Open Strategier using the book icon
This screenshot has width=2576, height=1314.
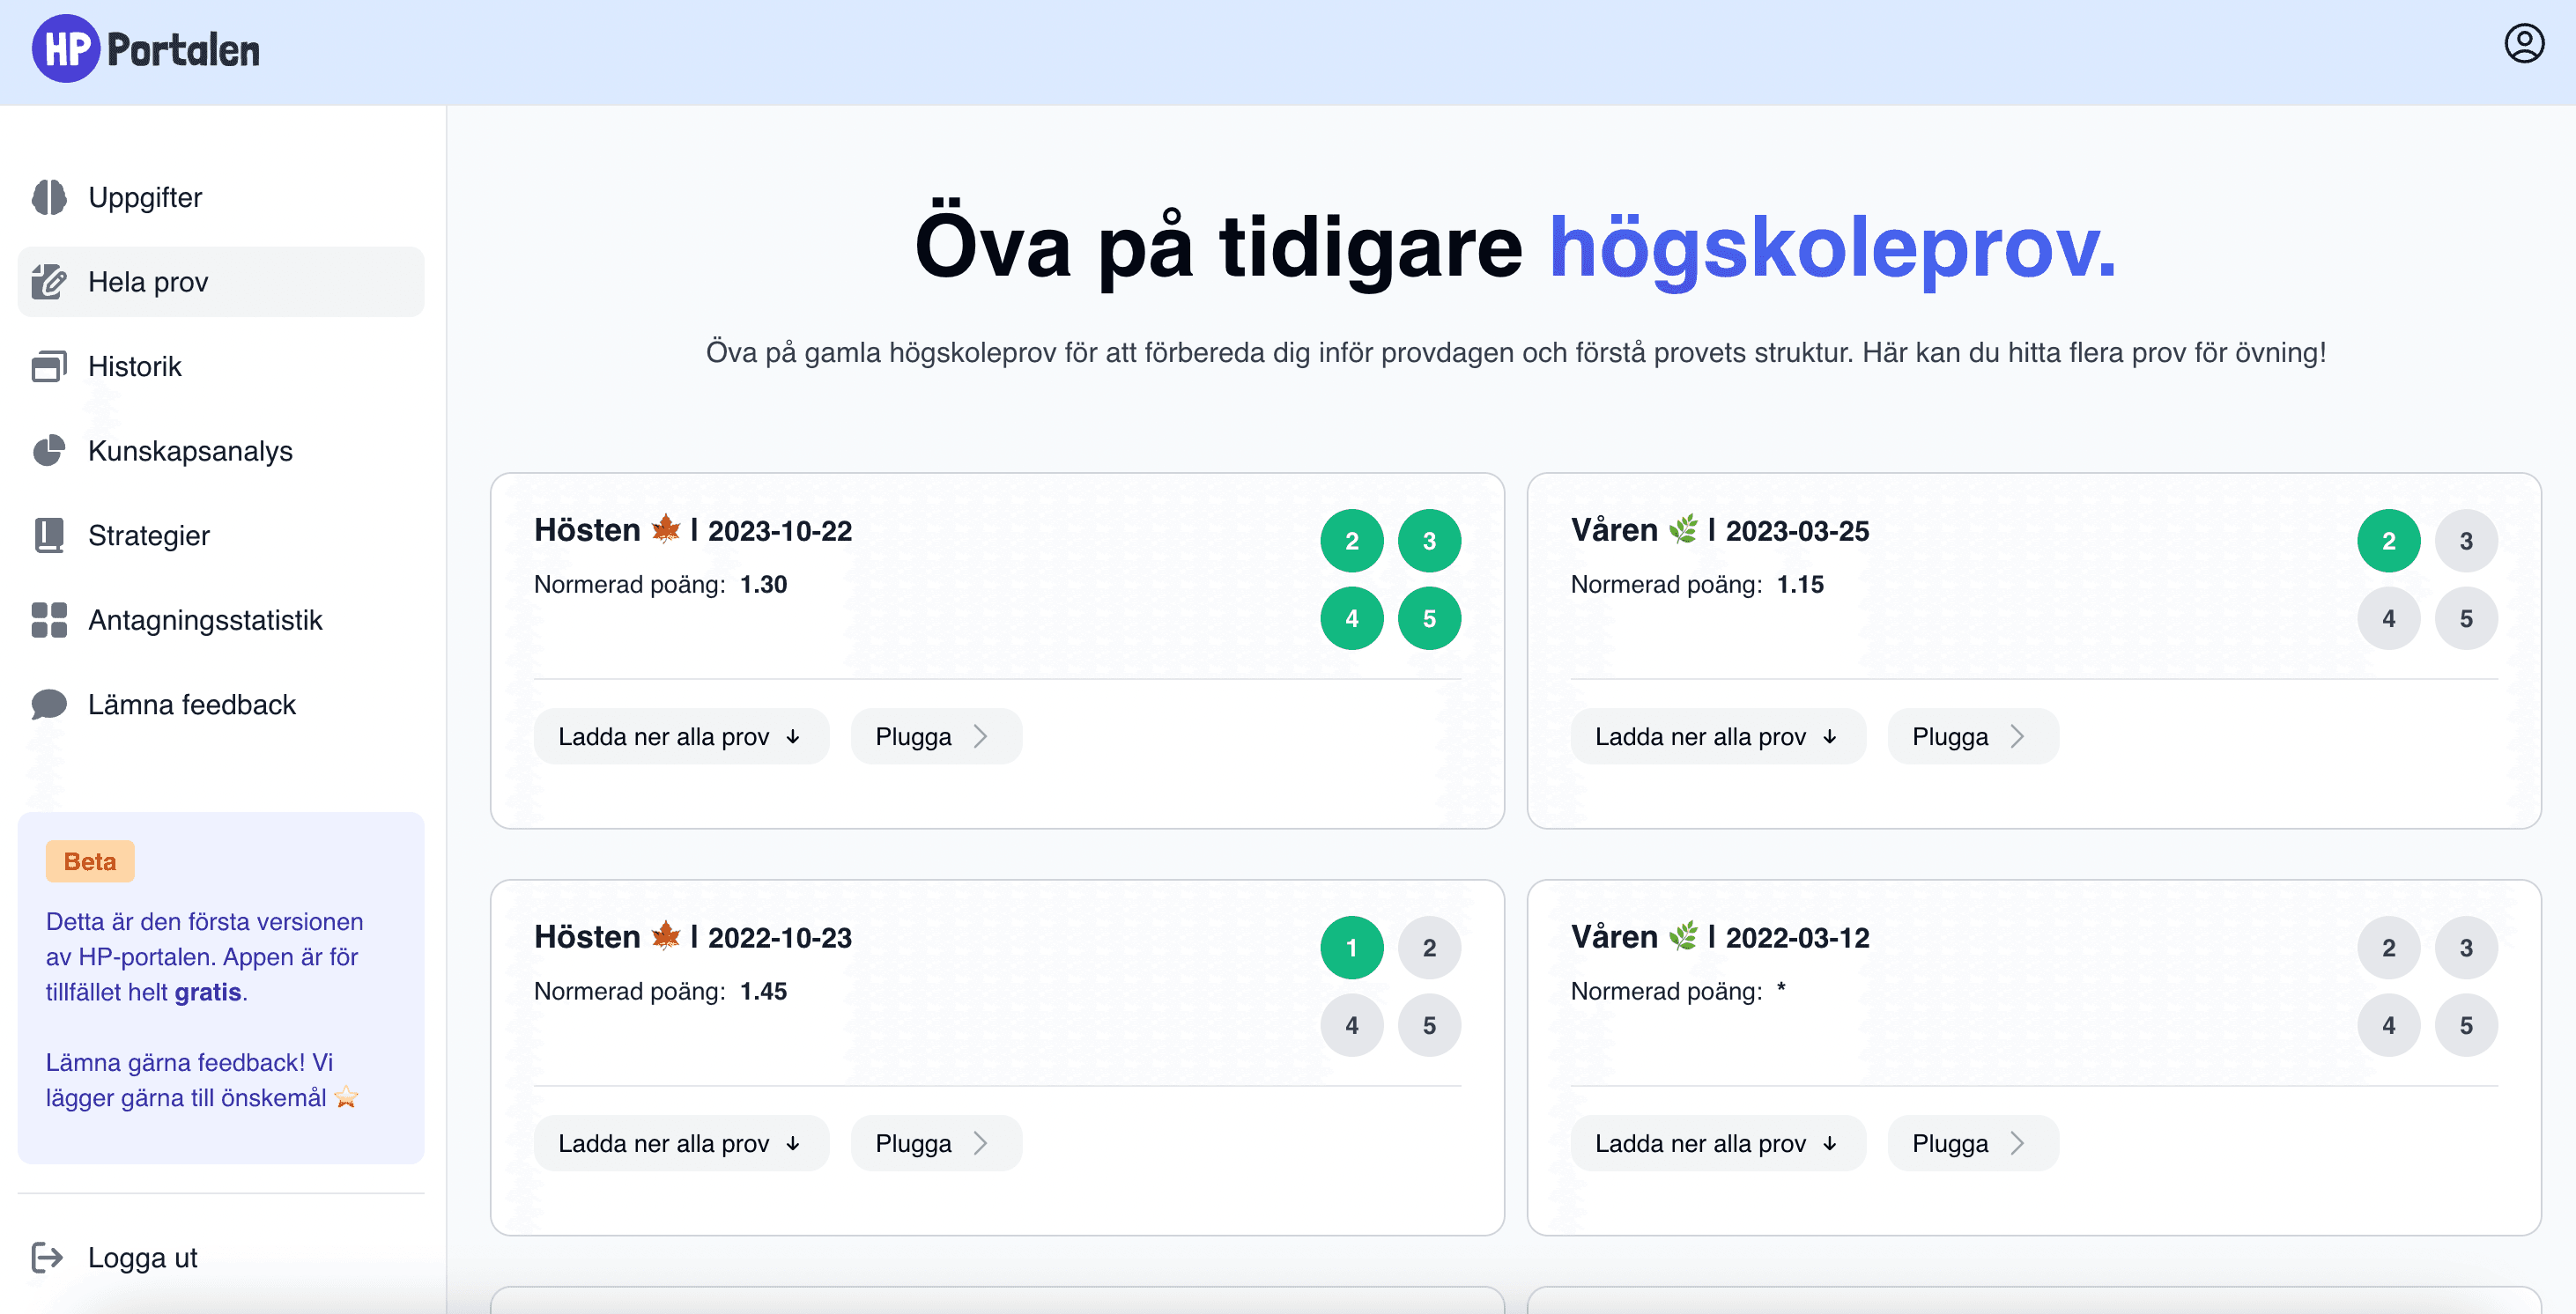tap(49, 535)
